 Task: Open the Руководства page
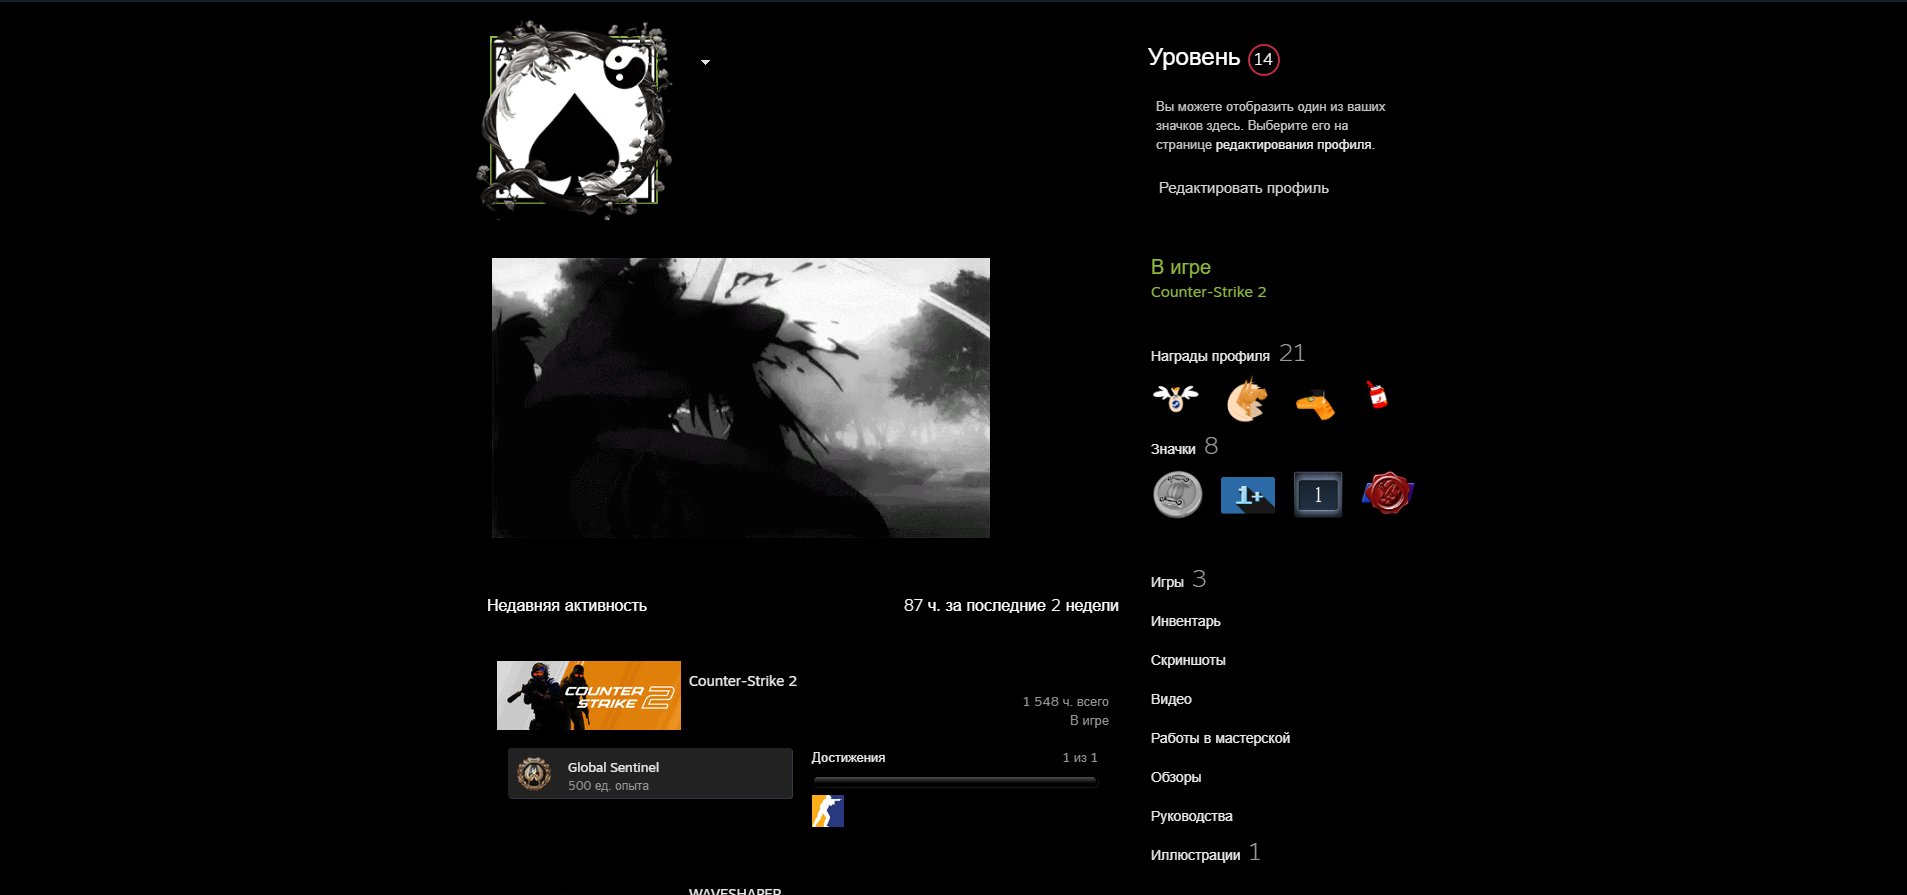[x=1191, y=816]
